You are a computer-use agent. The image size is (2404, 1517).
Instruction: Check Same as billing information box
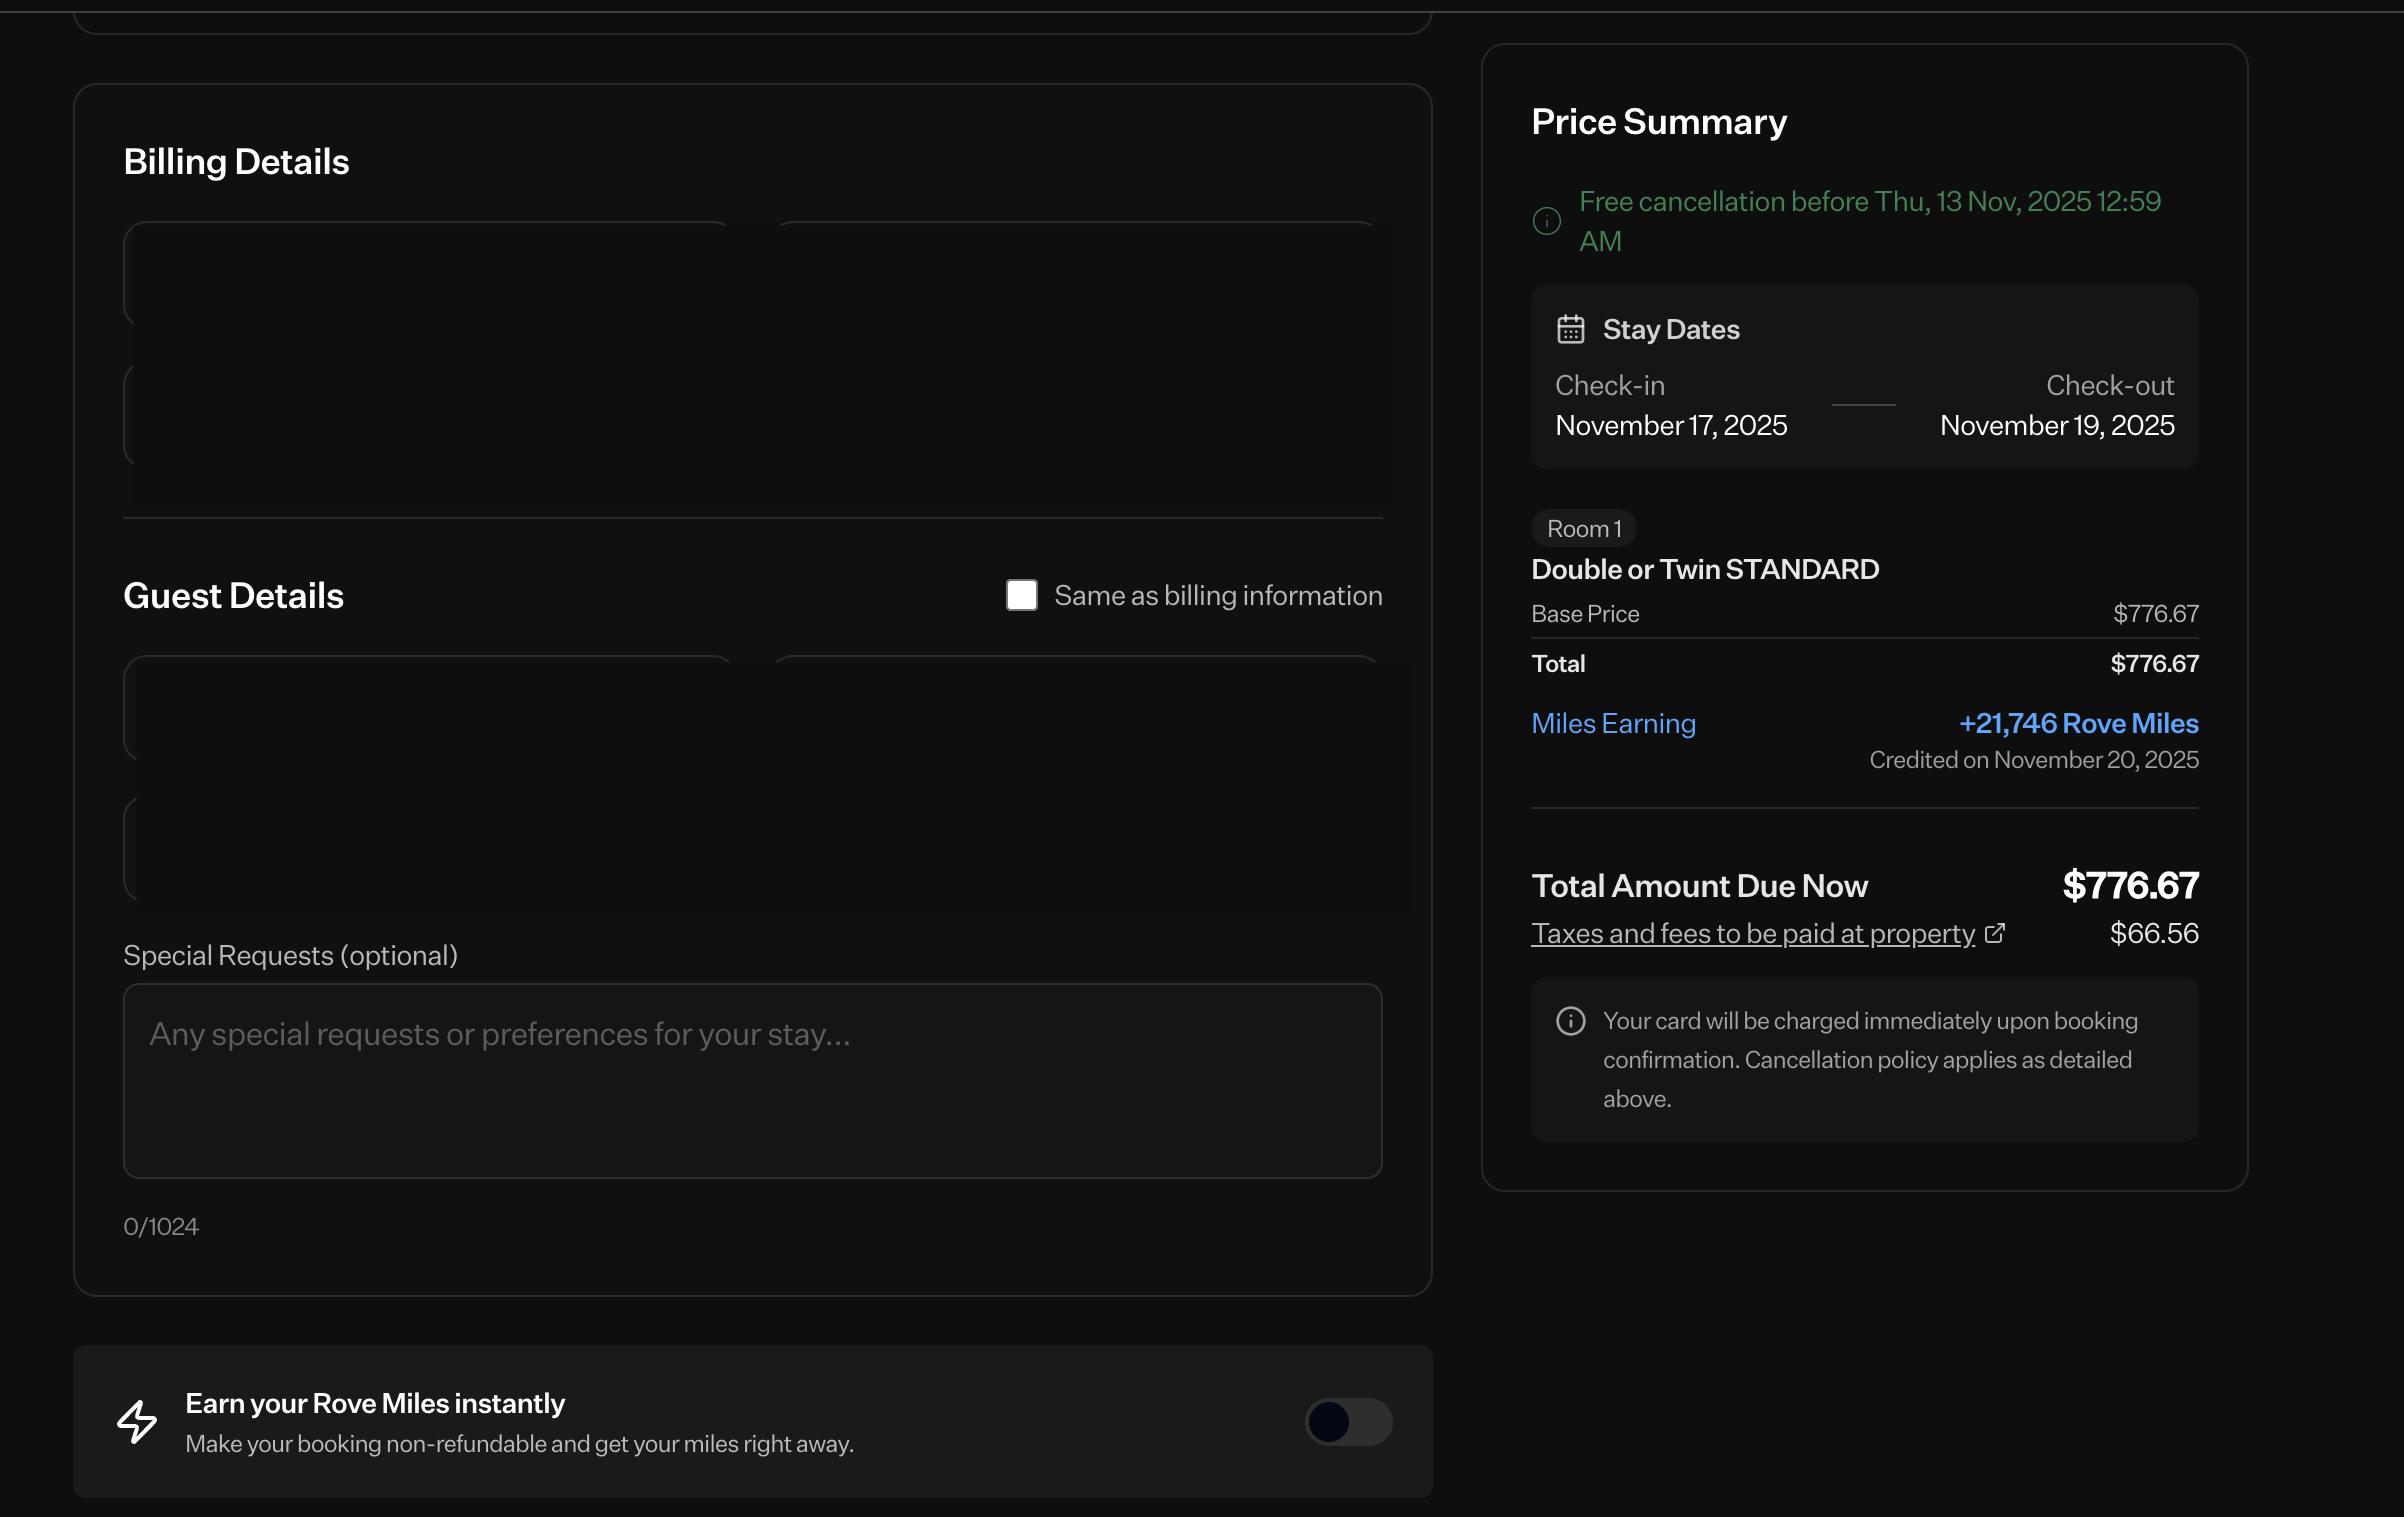(1021, 595)
